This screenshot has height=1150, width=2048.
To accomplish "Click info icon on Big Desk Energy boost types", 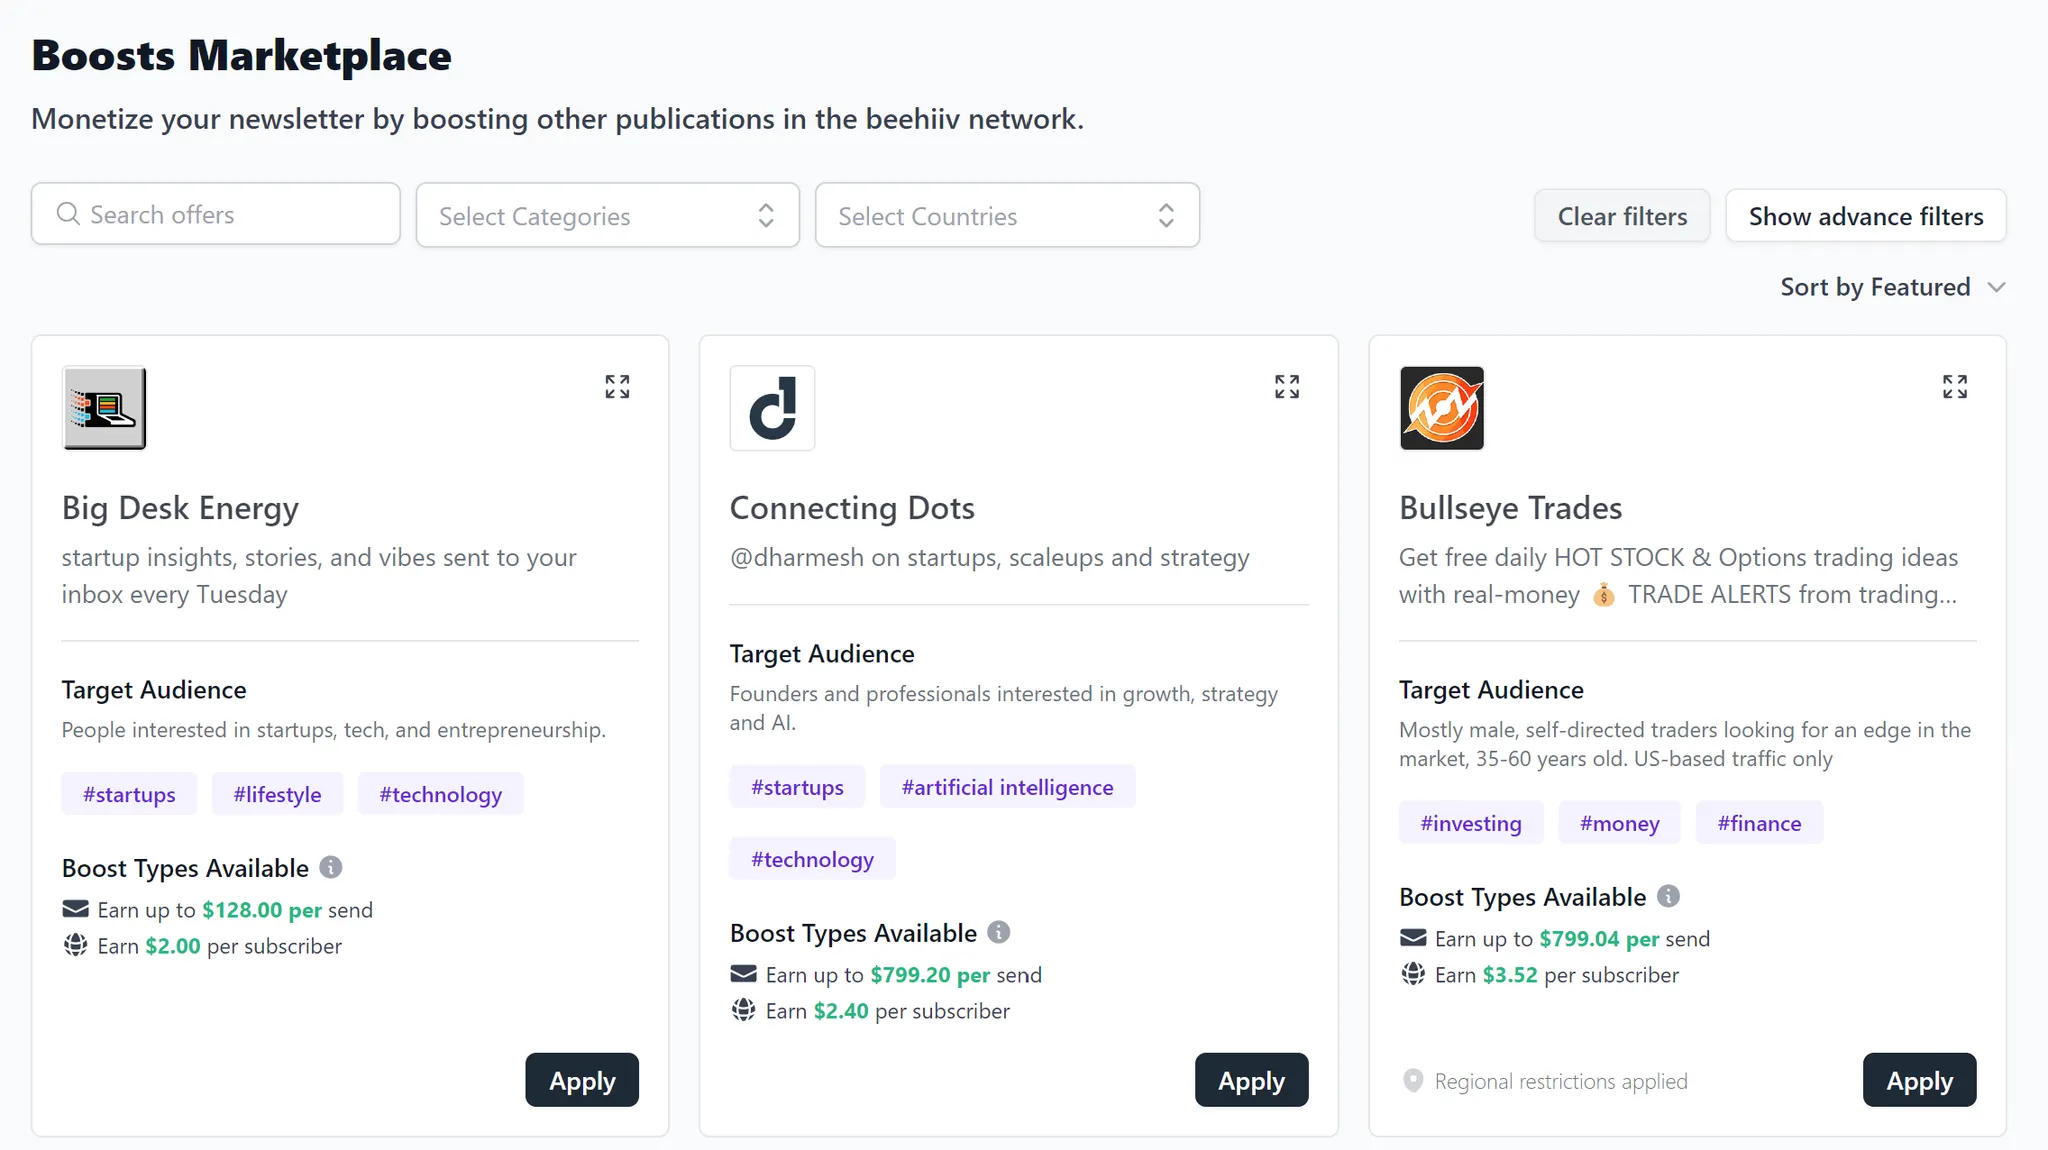I will (331, 867).
